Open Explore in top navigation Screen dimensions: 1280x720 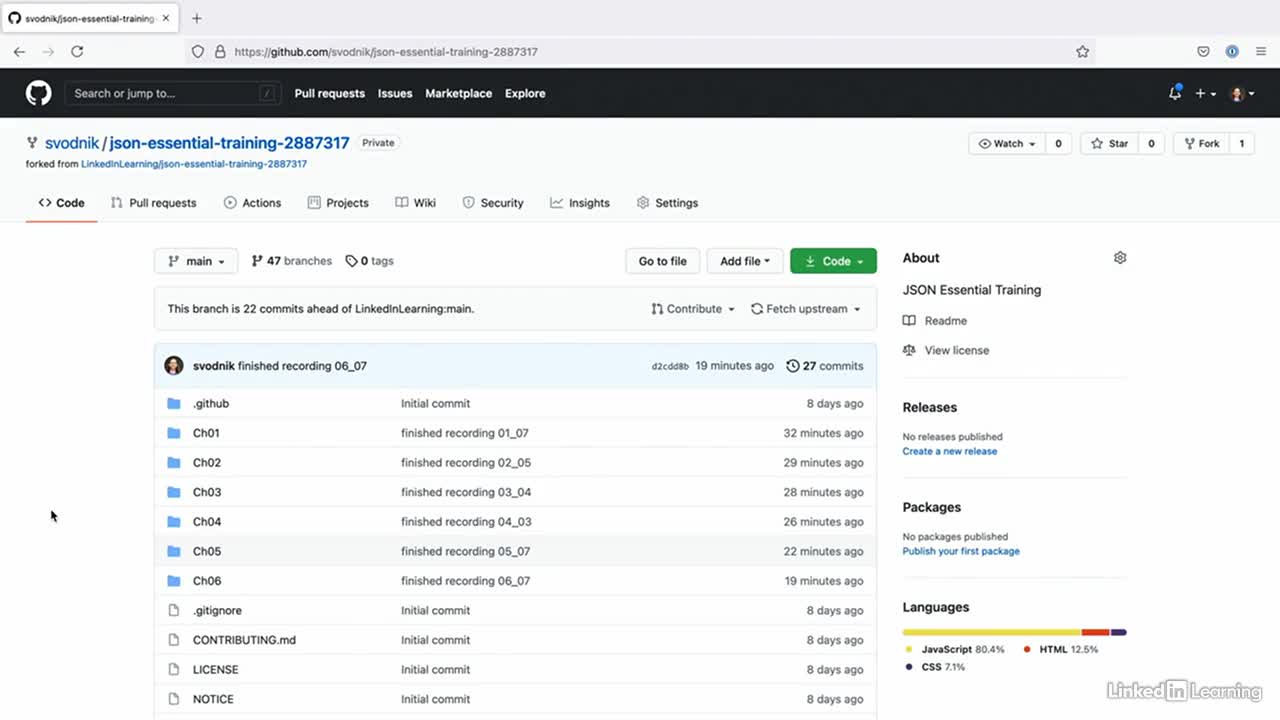[525, 93]
